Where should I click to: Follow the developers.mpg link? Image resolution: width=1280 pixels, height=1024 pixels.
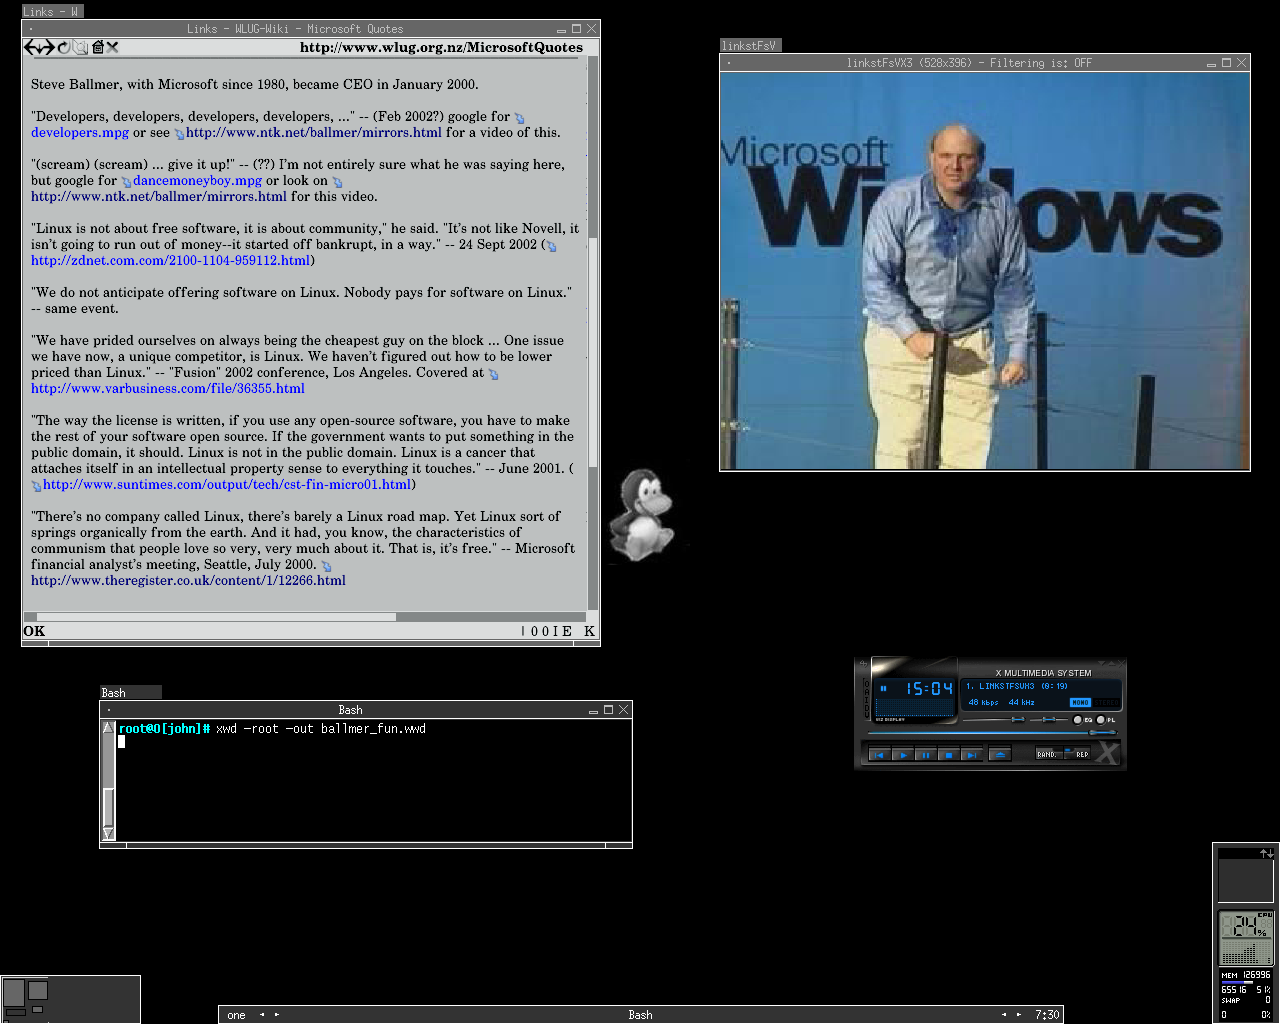click(x=80, y=132)
